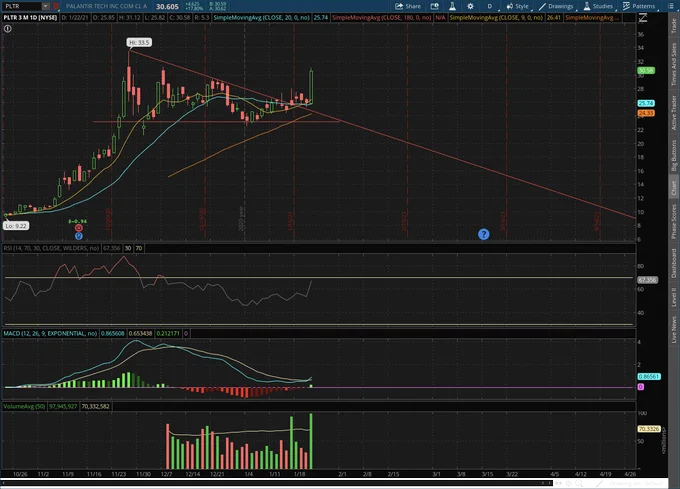Click the RSI overbought value 70
This screenshot has width=680, height=489.
[x=139, y=248]
